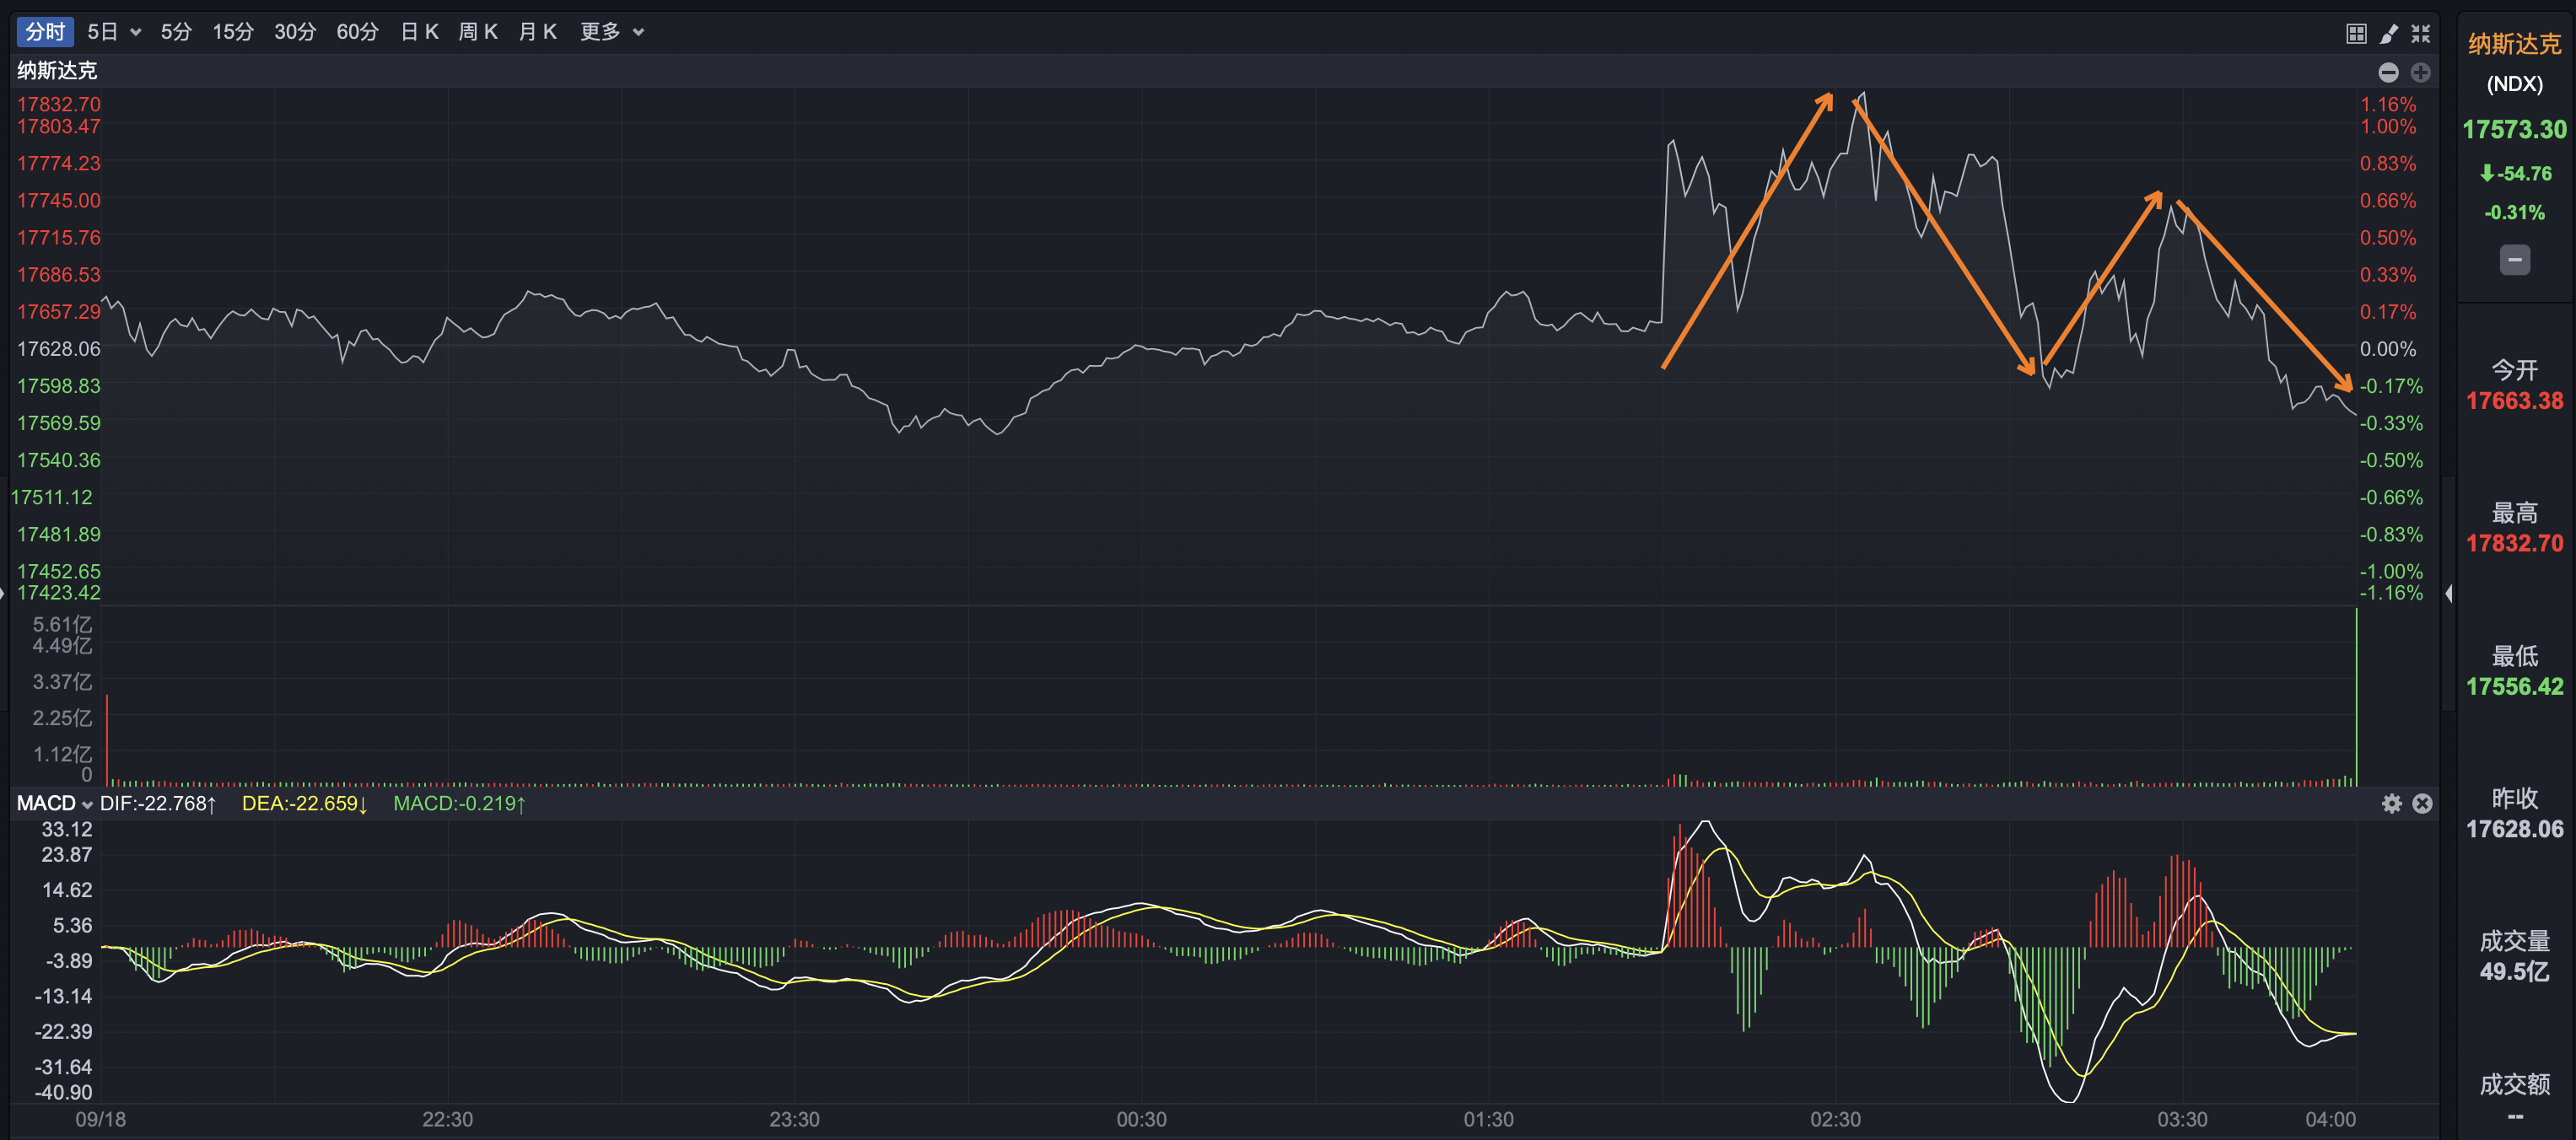This screenshot has height=1140, width=2576.
Task: Click the tall green volume bar
Action: (2356, 700)
